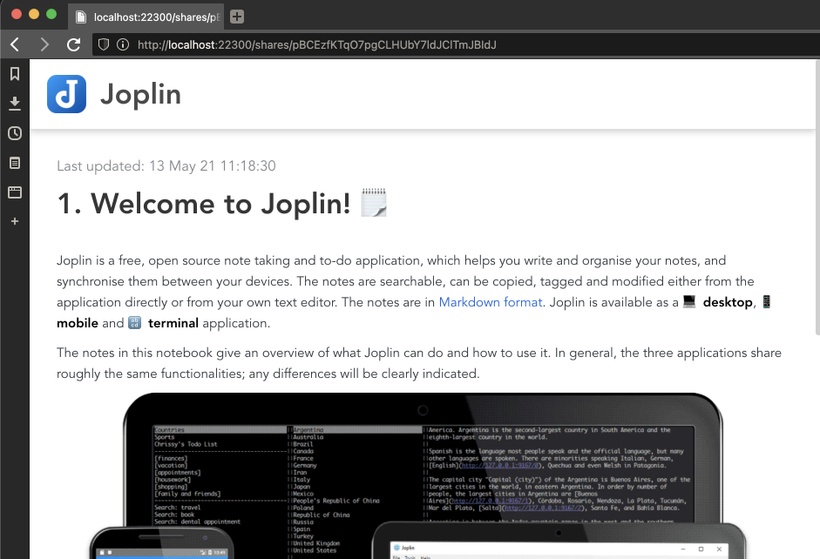Image resolution: width=820 pixels, height=559 pixels.
Task: Open the Window panel in the sidebar
Action: pyautogui.click(x=15, y=191)
